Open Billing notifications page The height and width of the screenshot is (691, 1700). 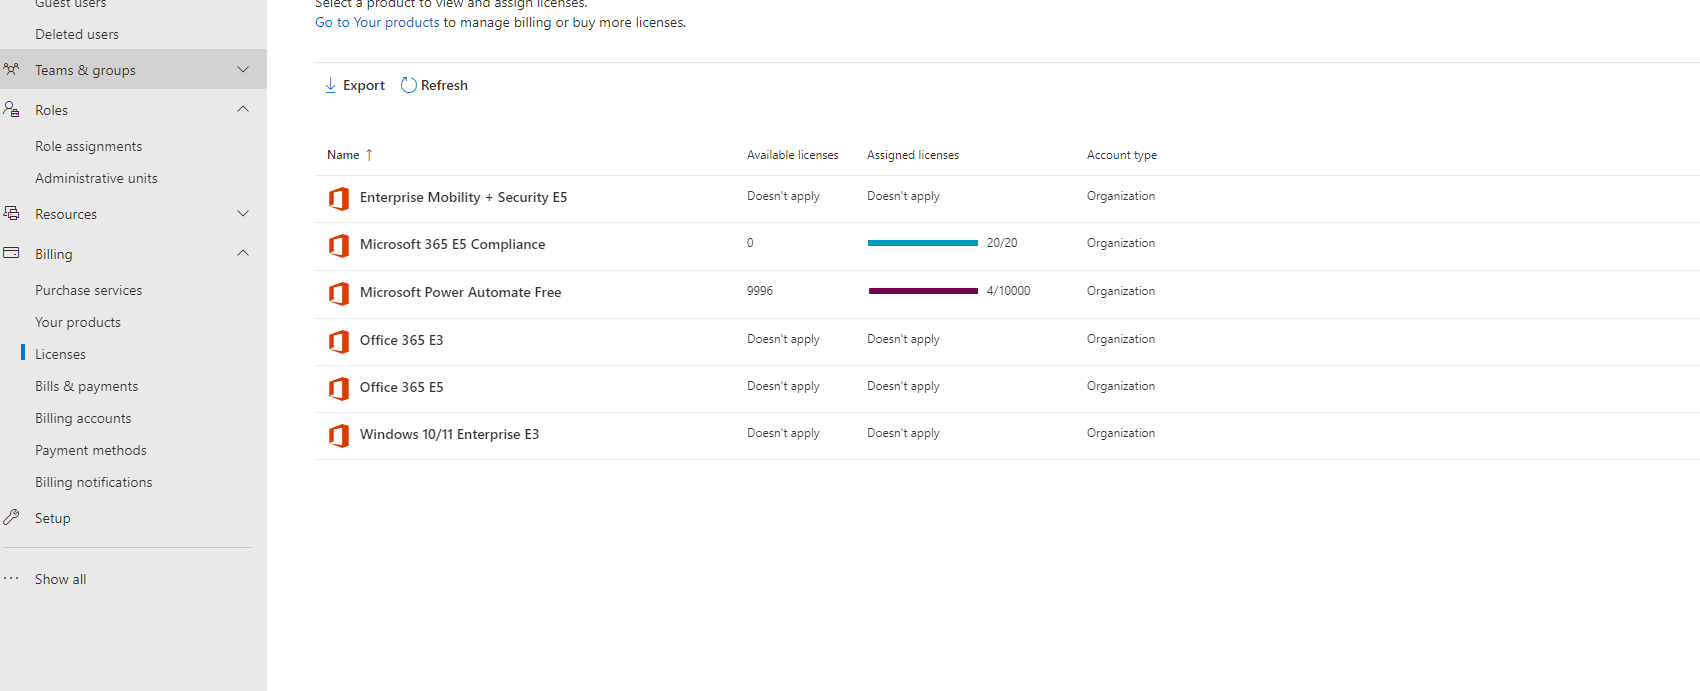[93, 482]
